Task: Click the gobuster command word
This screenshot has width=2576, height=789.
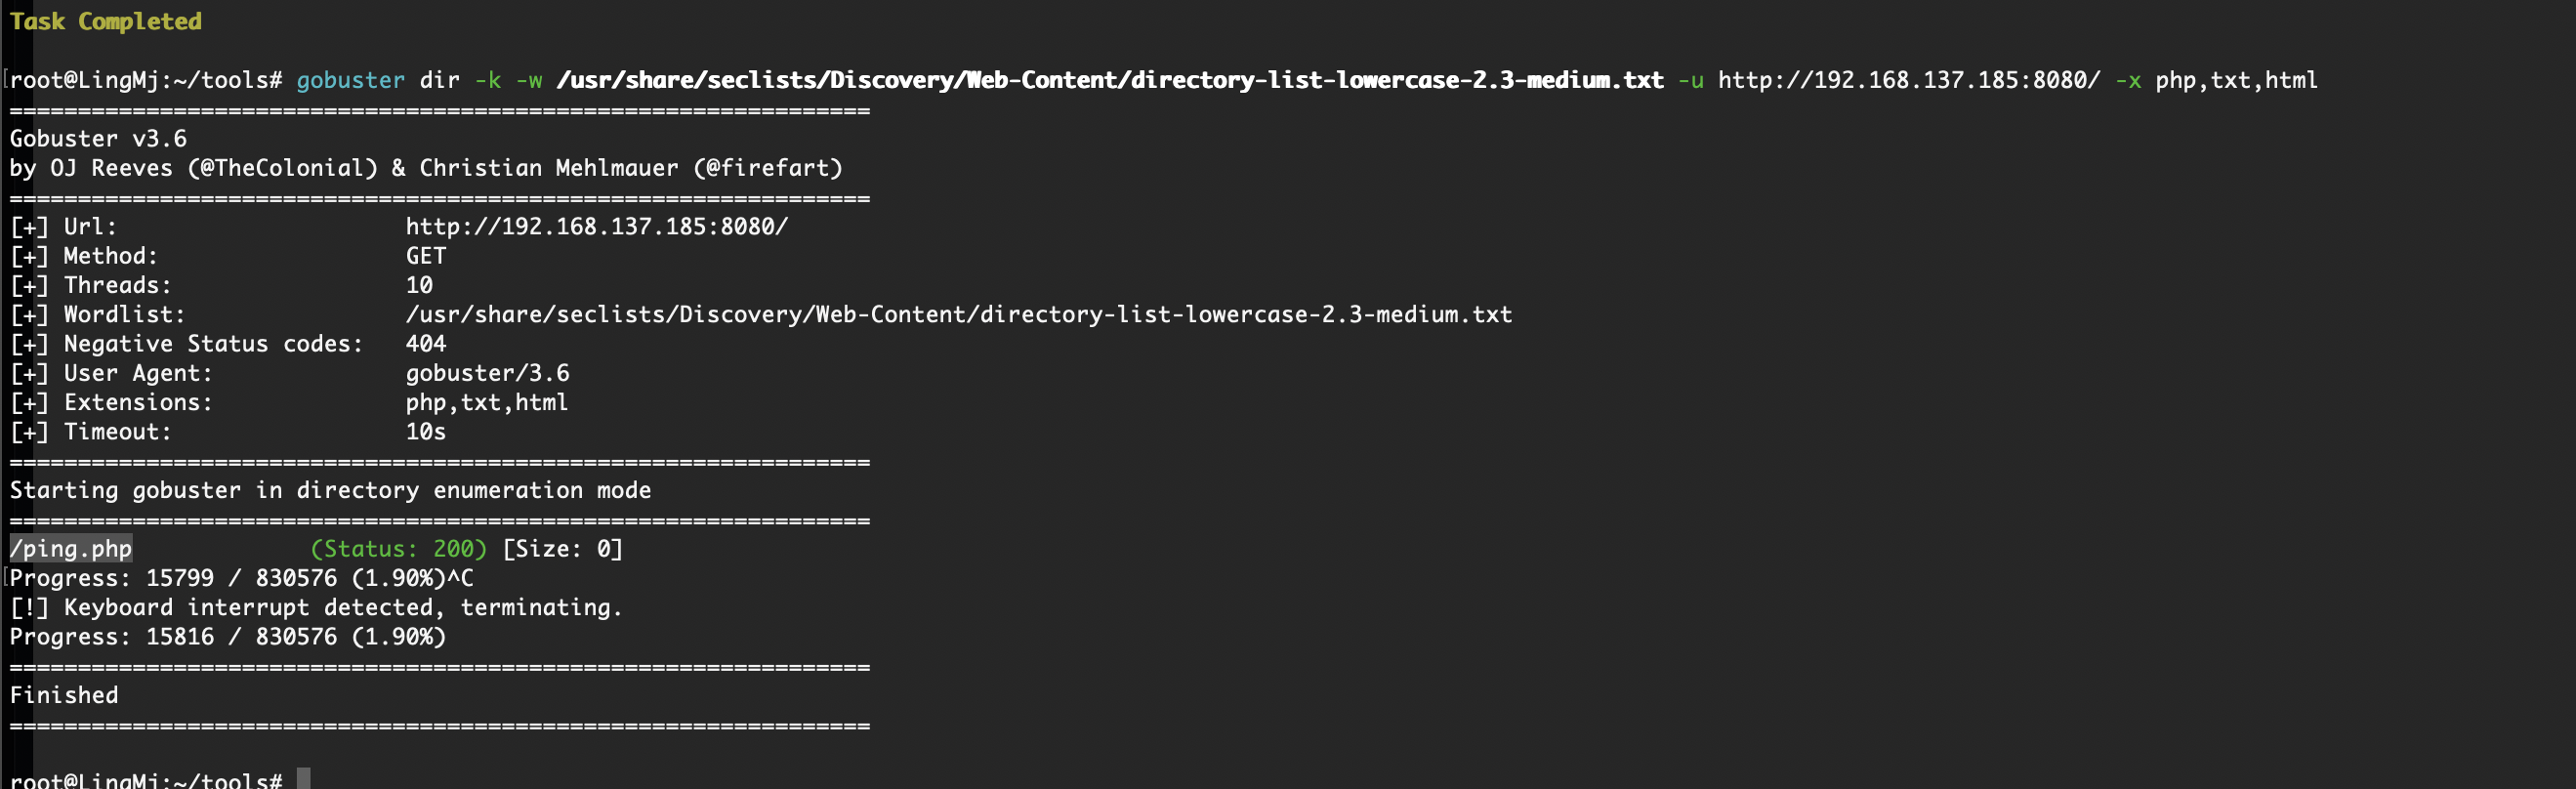Action: (x=351, y=80)
